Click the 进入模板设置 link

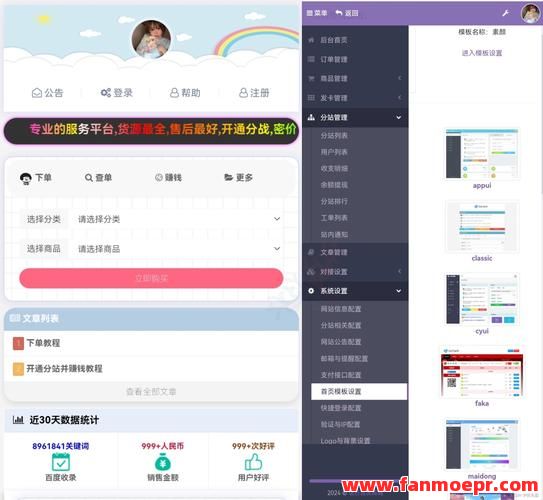[x=482, y=53]
